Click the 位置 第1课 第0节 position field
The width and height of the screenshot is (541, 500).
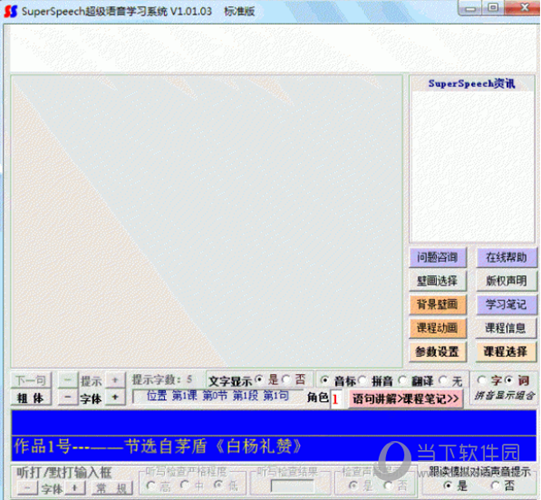click(x=218, y=396)
